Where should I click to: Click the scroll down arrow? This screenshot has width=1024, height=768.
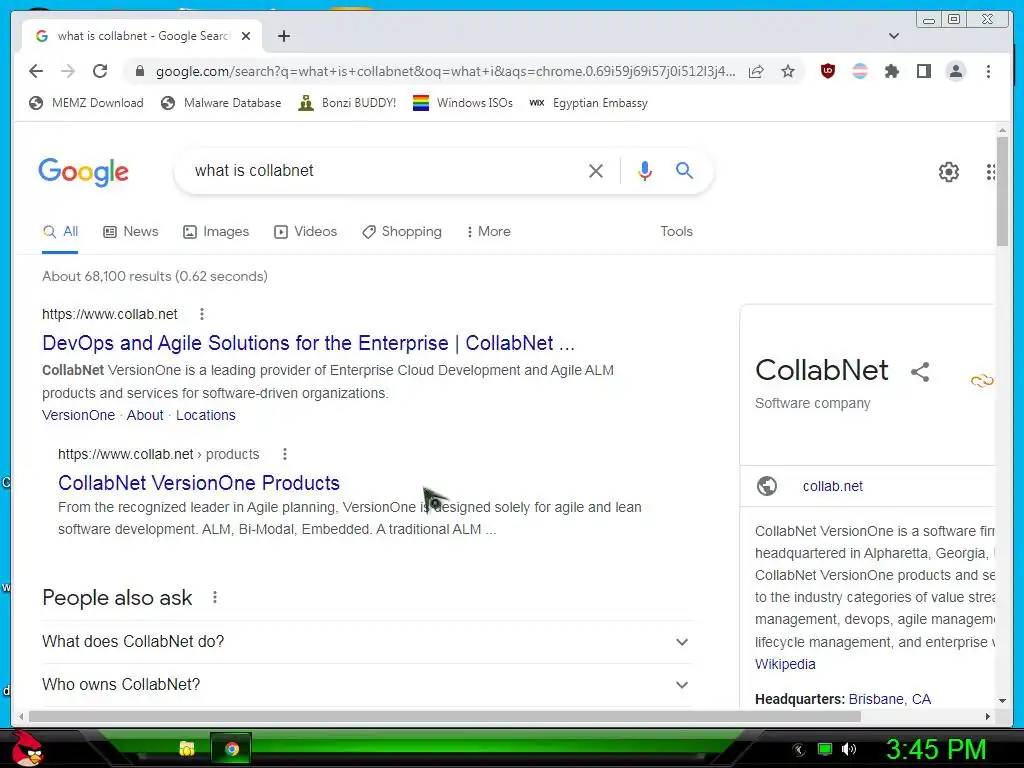1002,701
